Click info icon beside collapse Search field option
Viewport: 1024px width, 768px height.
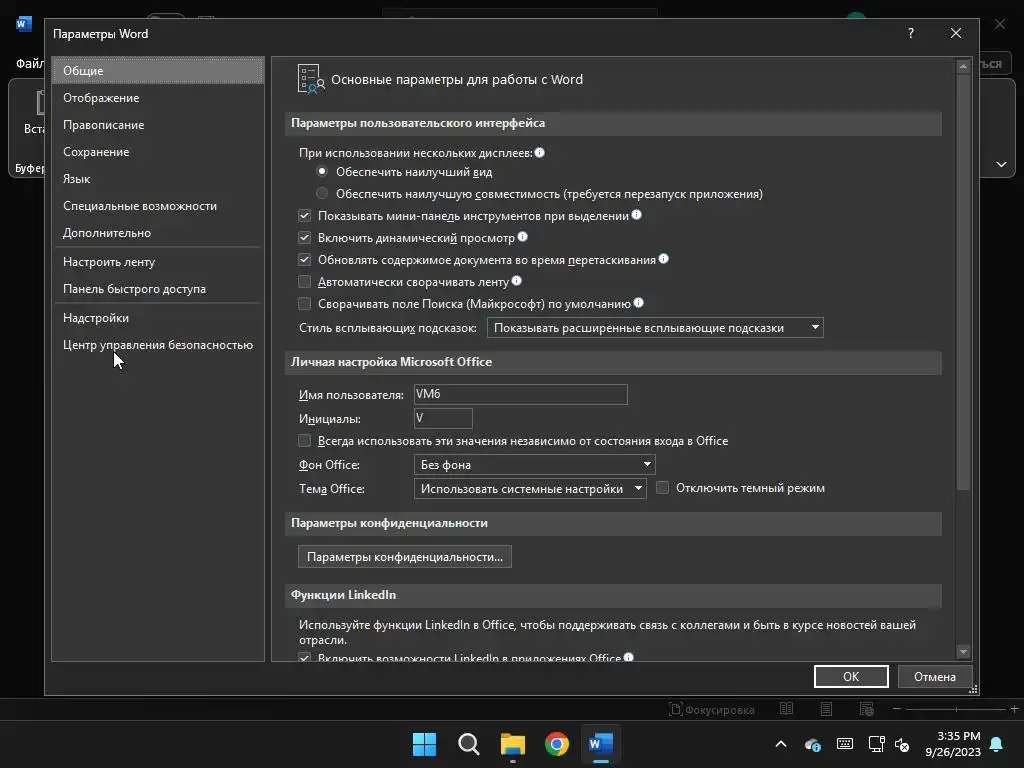click(639, 302)
